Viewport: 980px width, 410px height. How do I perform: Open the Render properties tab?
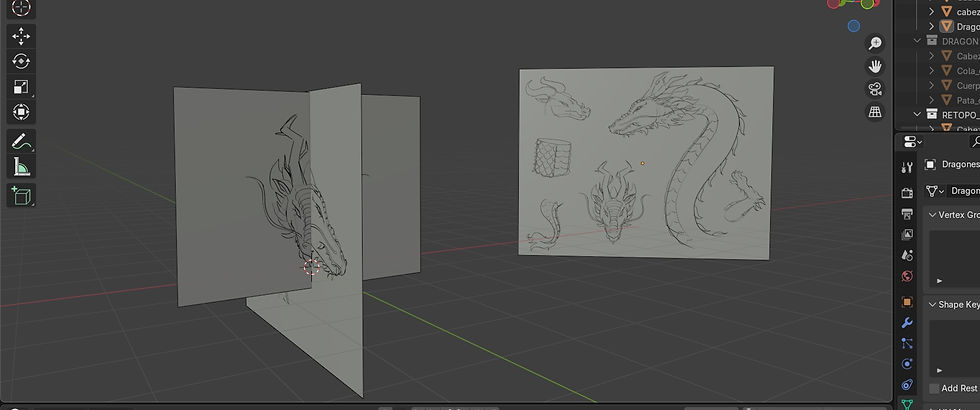coord(907,193)
